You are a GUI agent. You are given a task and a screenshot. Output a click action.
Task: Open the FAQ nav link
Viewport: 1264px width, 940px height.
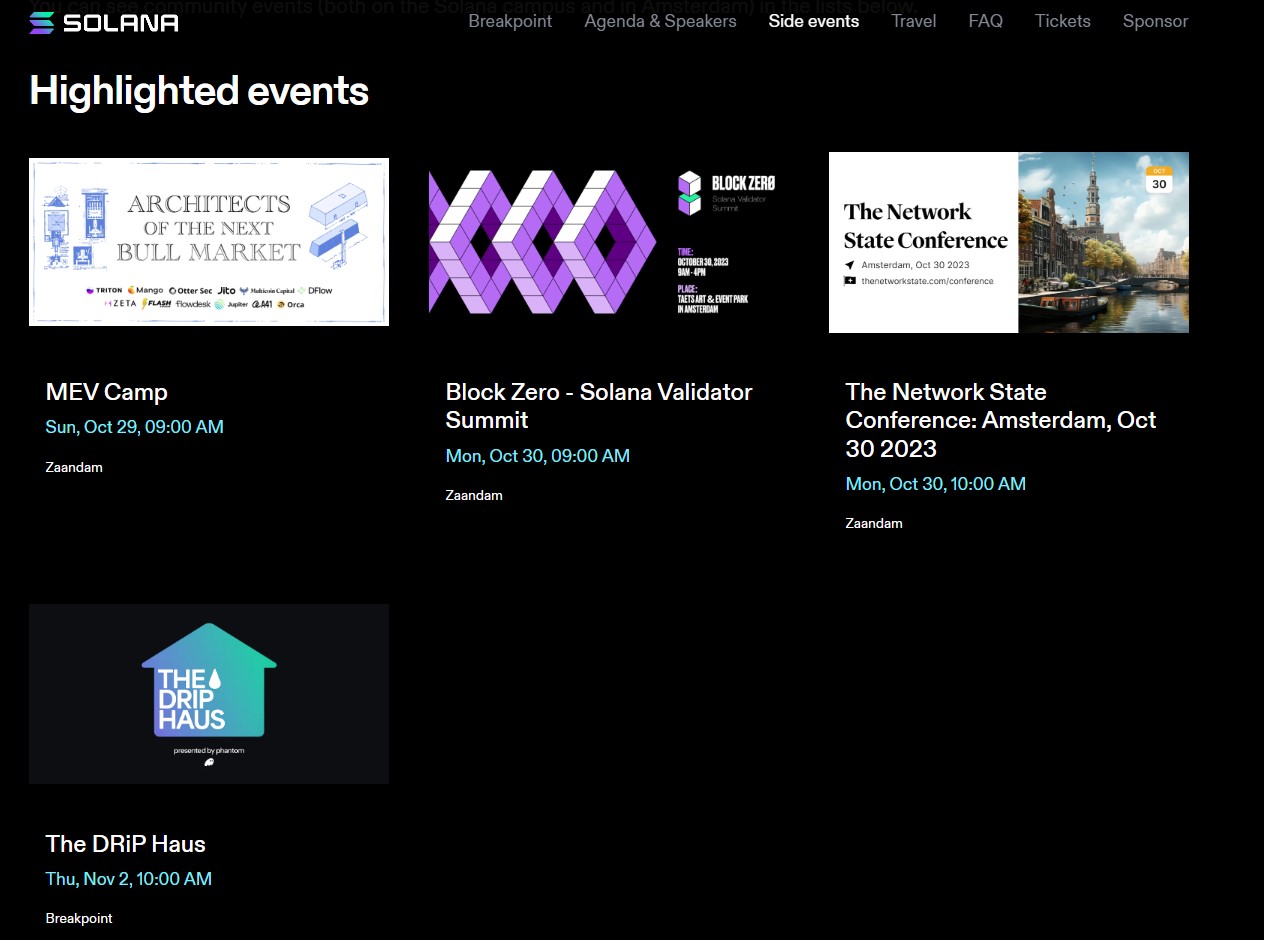(985, 21)
